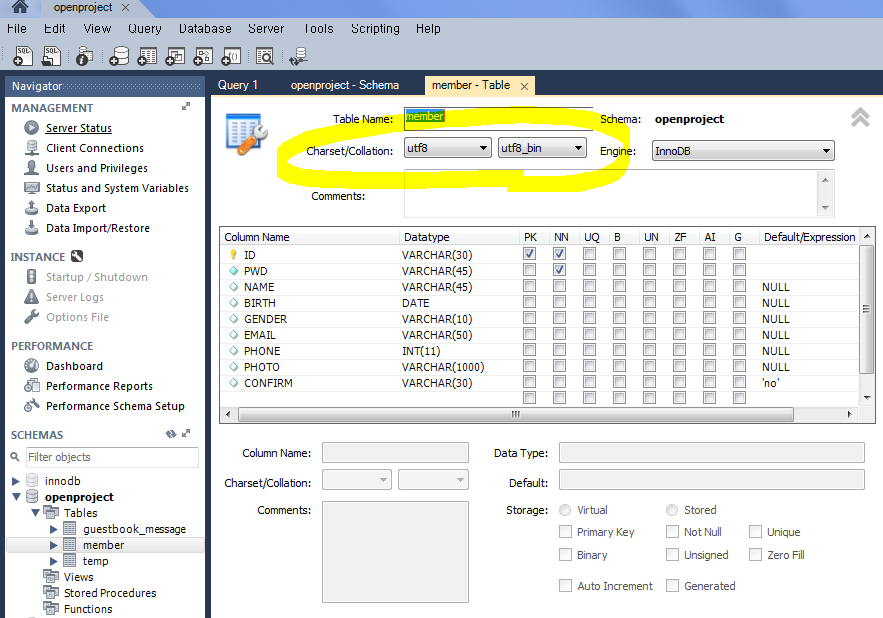Open the column charset dropdown
This screenshot has height=618, width=883.
click(356, 480)
